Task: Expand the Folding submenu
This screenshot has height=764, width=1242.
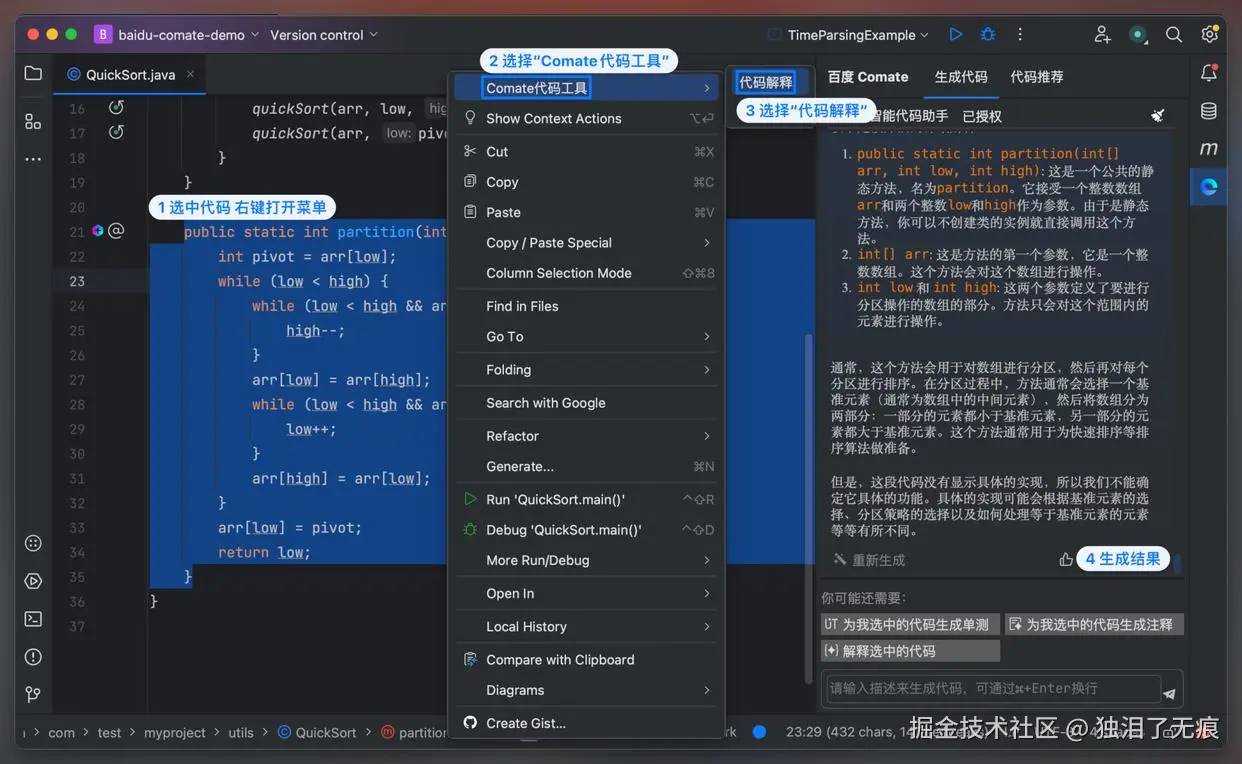Action: (x=586, y=369)
